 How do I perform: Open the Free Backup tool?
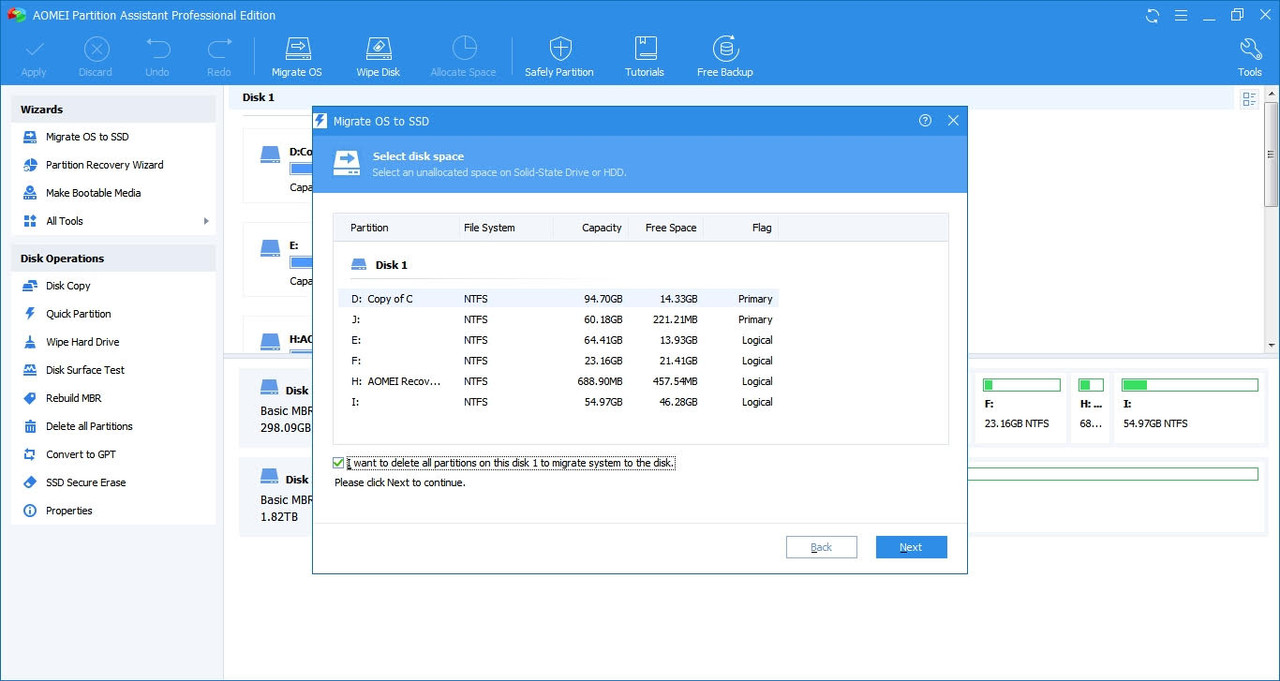725,57
